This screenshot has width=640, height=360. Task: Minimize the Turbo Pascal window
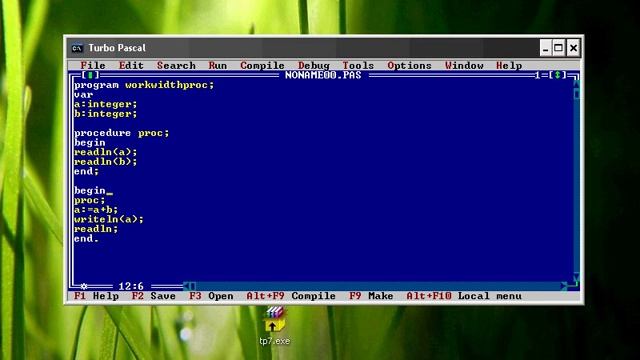(545, 48)
